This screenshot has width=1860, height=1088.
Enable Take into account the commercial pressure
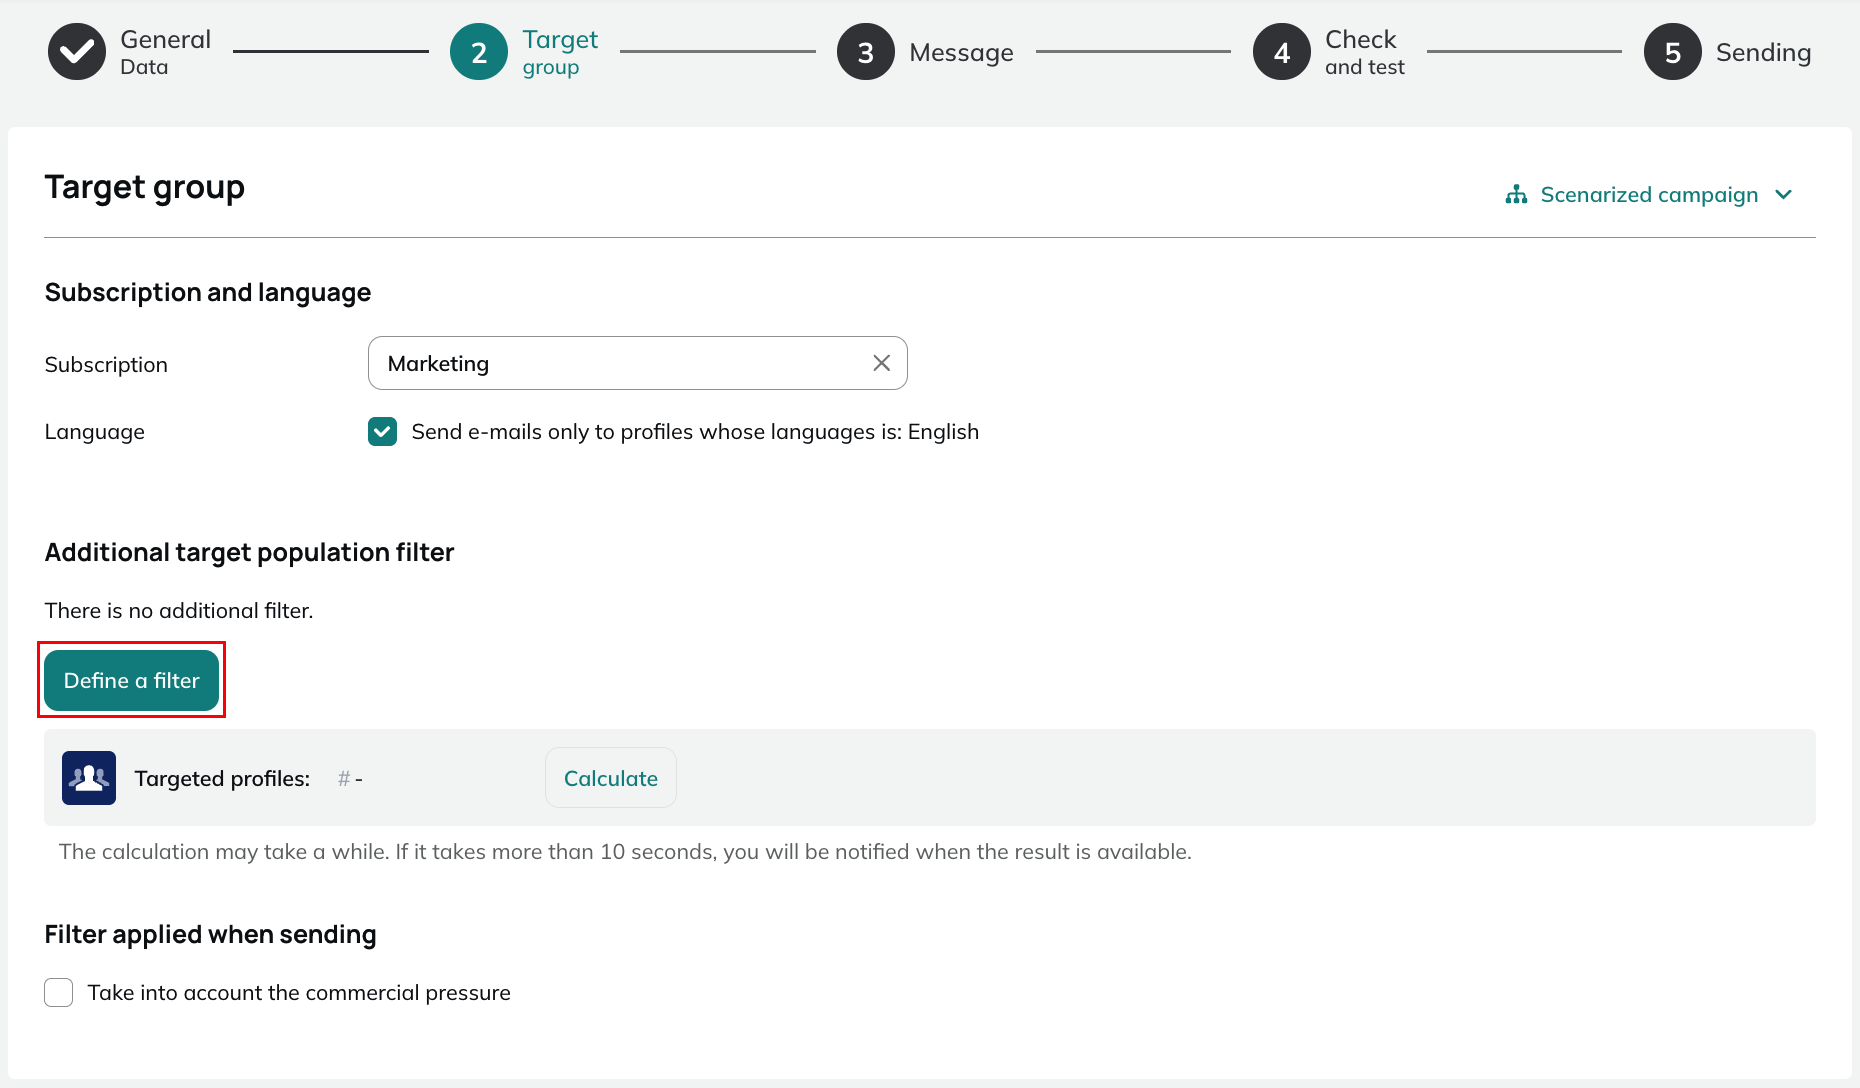59,993
